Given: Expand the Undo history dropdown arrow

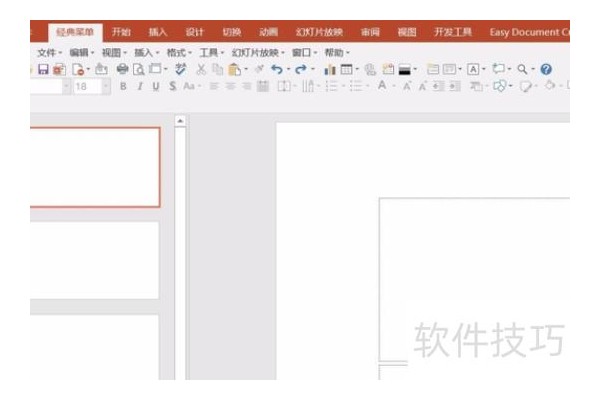Looking at the screenshot, I should click(x=288, y=69).
